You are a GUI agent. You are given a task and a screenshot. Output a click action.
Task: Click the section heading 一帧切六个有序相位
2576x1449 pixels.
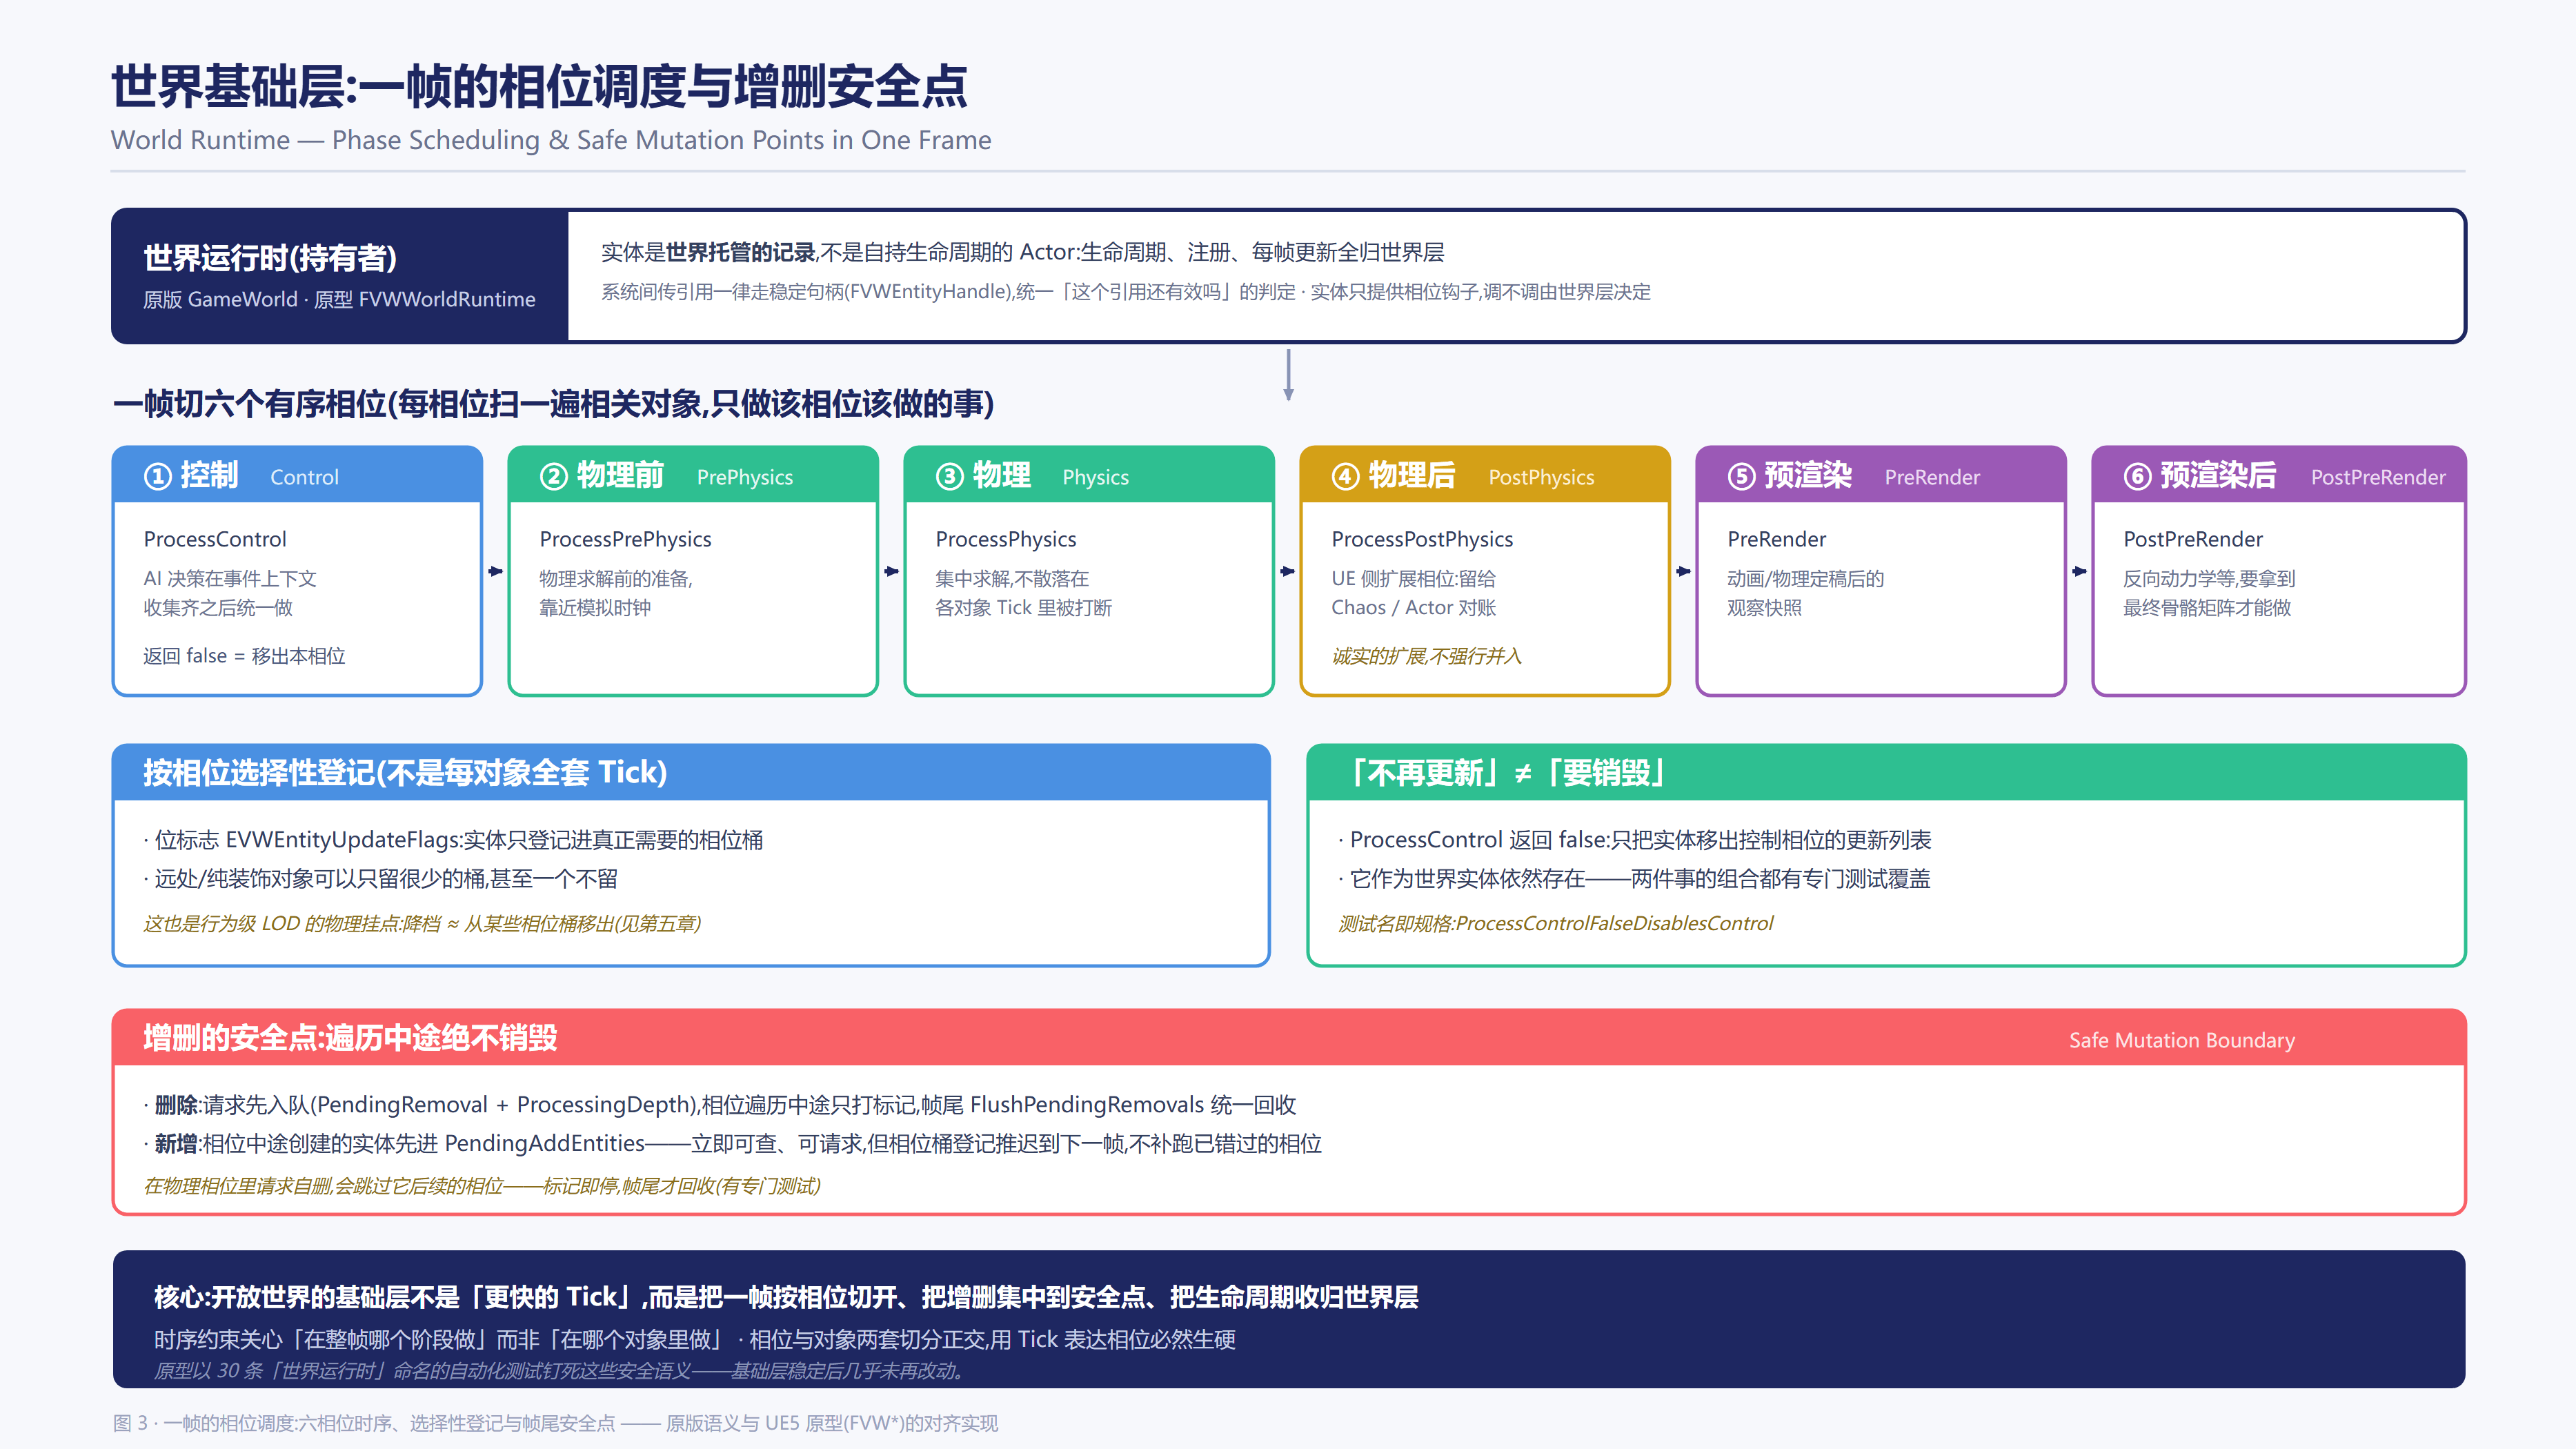pyautogui.click(x=553, y=404)
